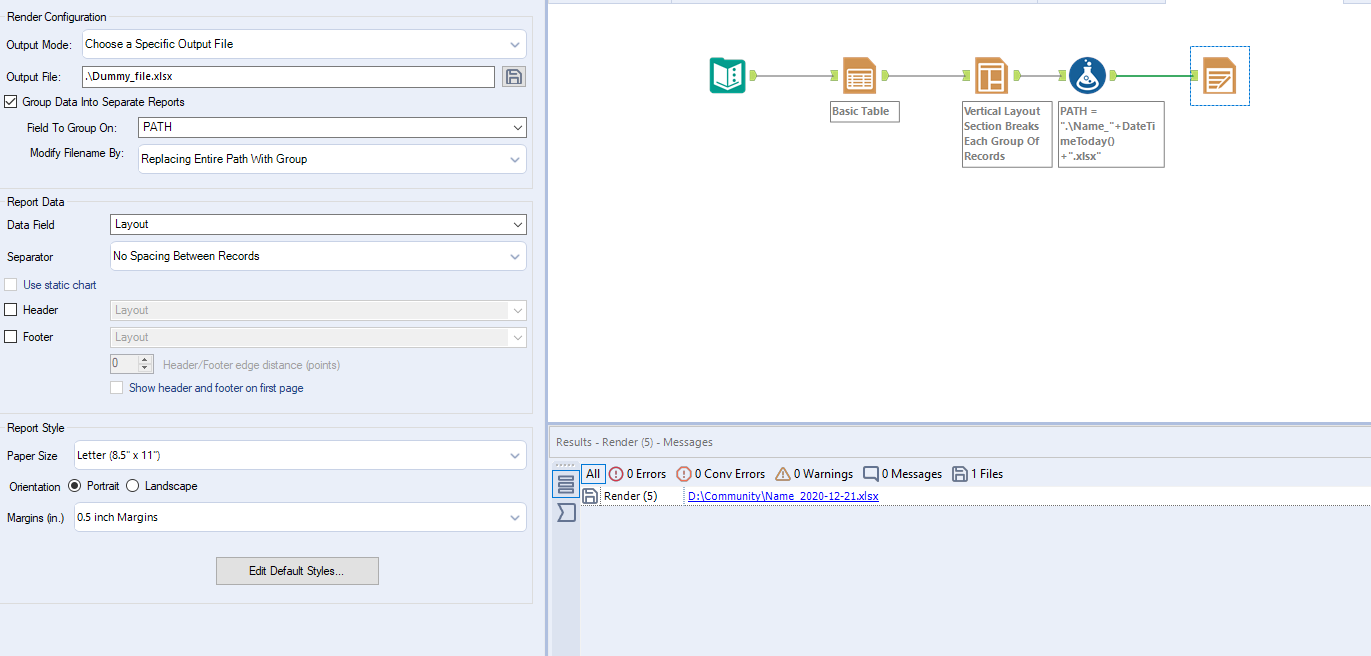The height and width of the screenshot is (656, 1371).
Task: Open the Paper Size dropdown
Action: tap(300, 455)
